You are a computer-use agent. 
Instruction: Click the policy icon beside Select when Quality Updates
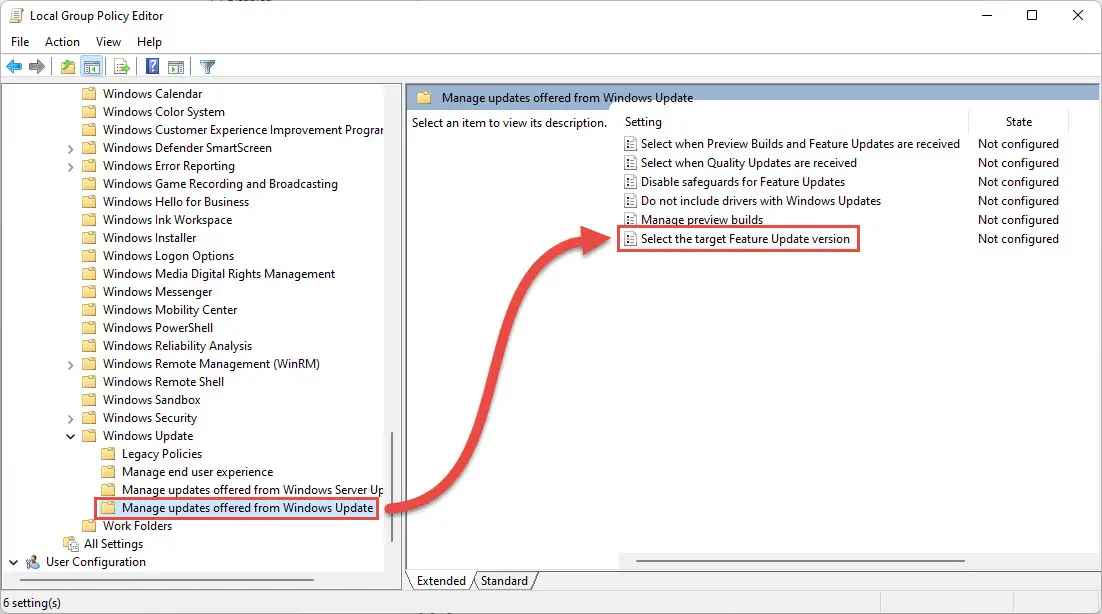tap(630, 163)
